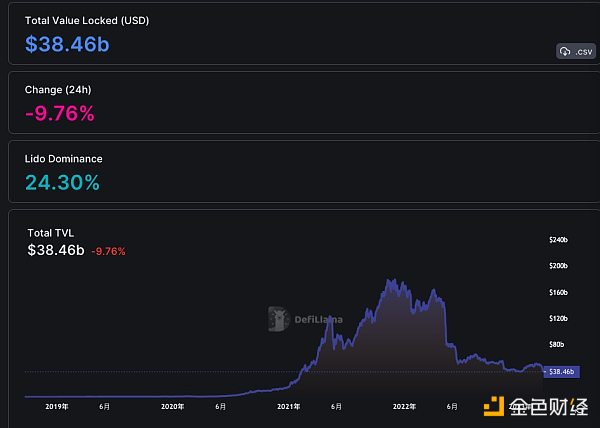Click the Lido Dominance 24.30% value

62,182
